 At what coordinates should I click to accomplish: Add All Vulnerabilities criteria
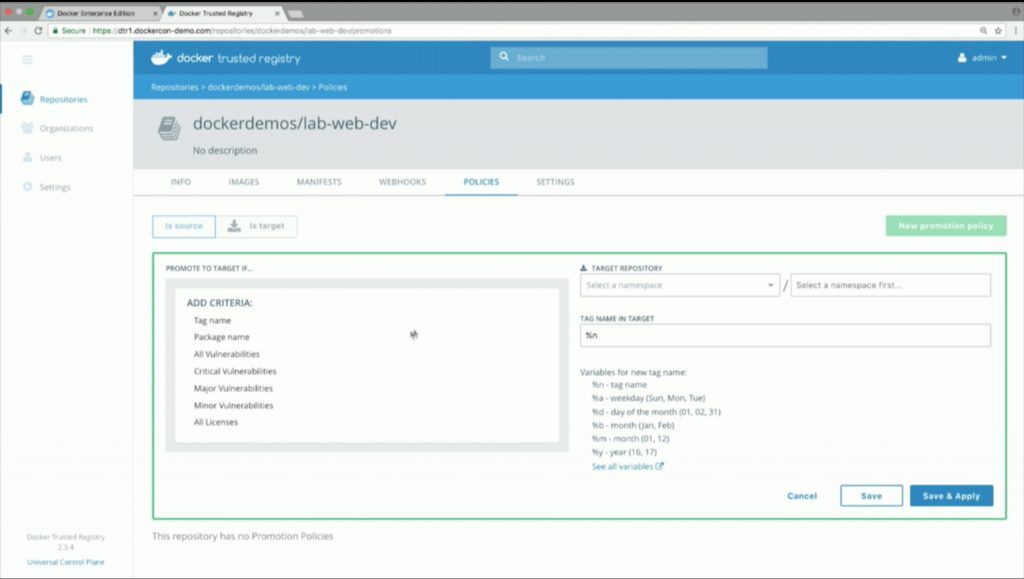point(227,354)
